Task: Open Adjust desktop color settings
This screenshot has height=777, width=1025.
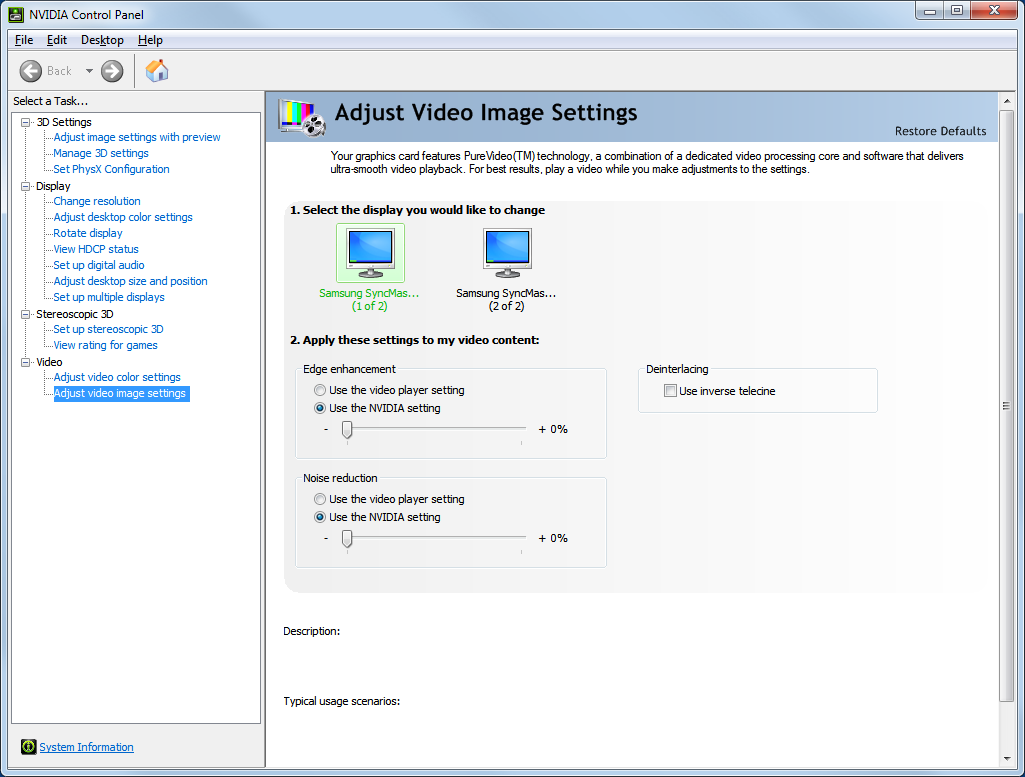Action: [123, 217]
